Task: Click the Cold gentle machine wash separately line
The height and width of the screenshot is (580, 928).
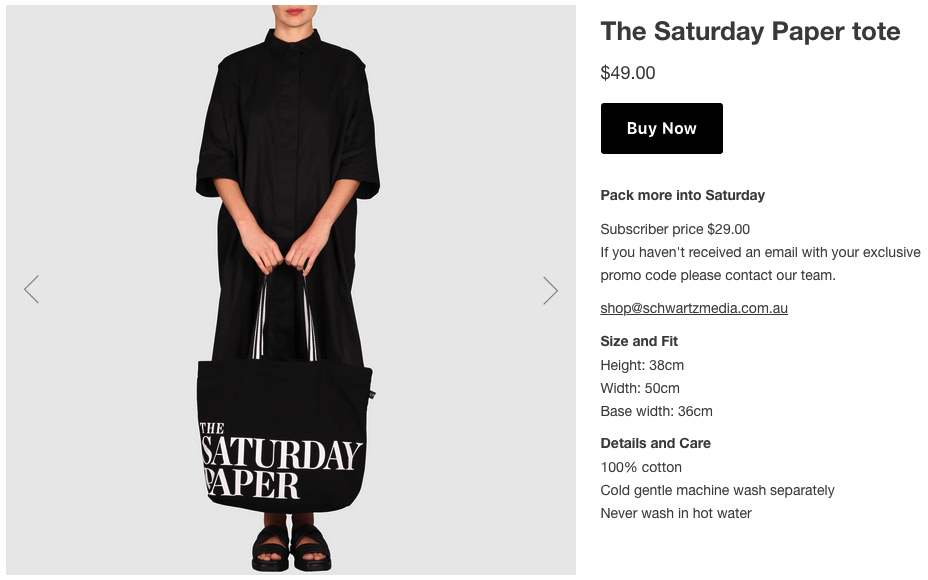Action: [x=717, y=490]
